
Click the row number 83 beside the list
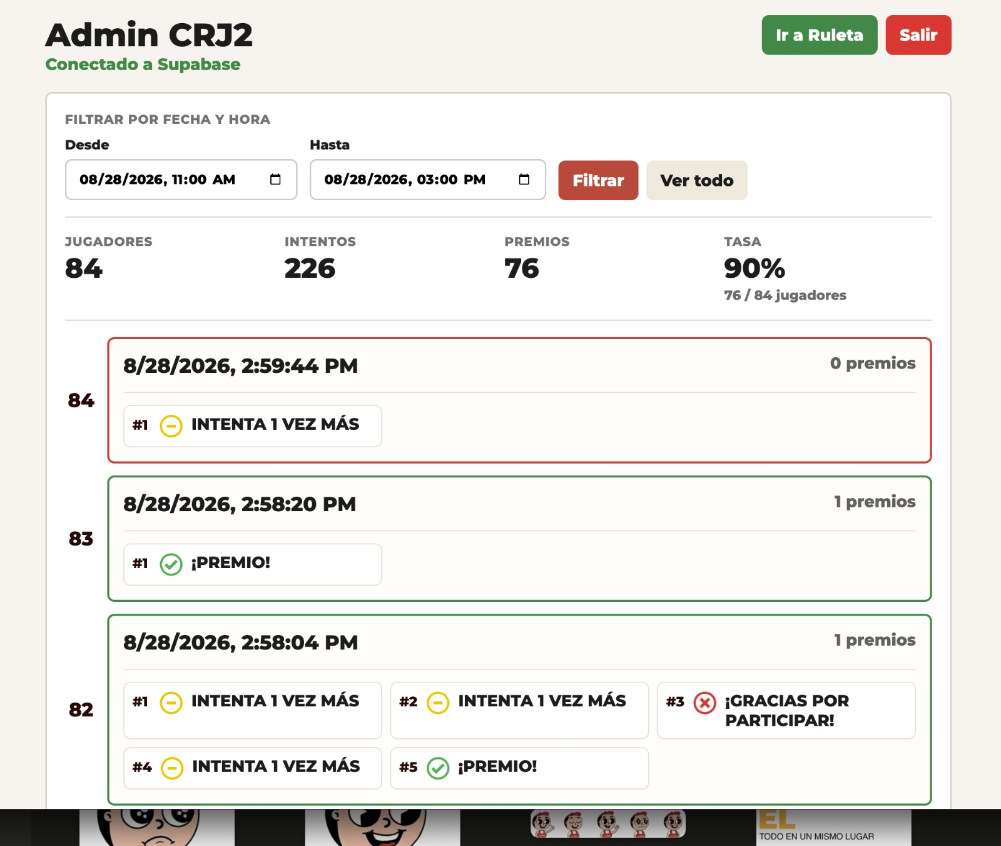pyautogui.click(x=81, y=539)
